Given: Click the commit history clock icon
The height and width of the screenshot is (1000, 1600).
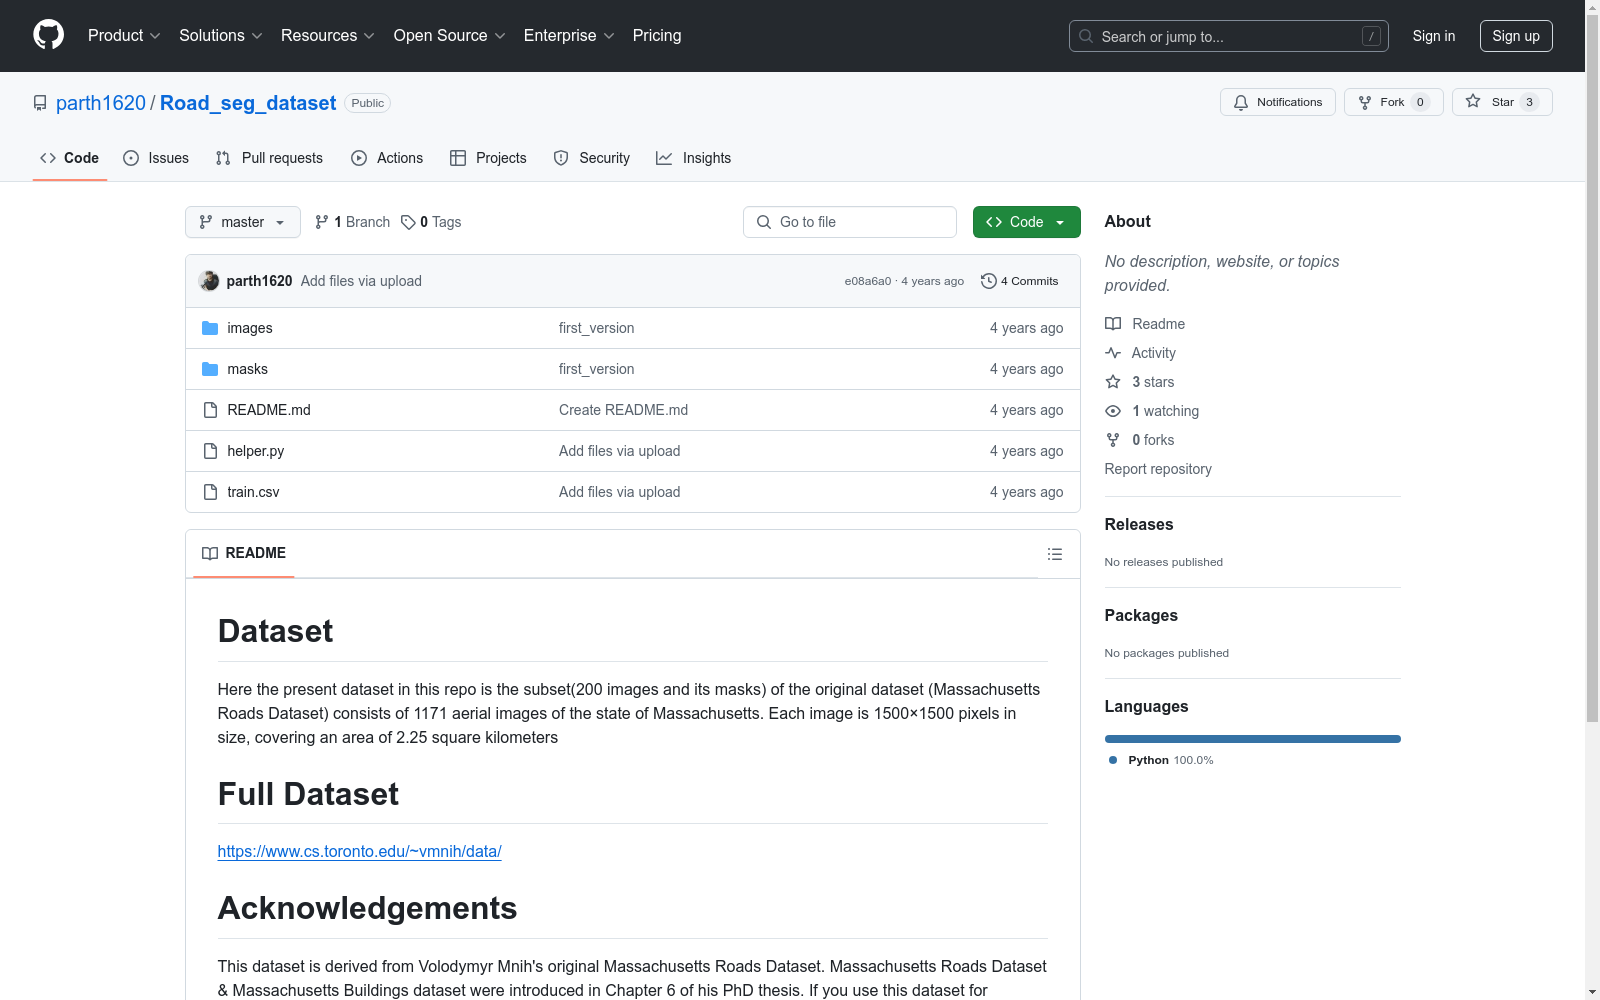Looking at the screenshot, I should [x=988, y=281].
